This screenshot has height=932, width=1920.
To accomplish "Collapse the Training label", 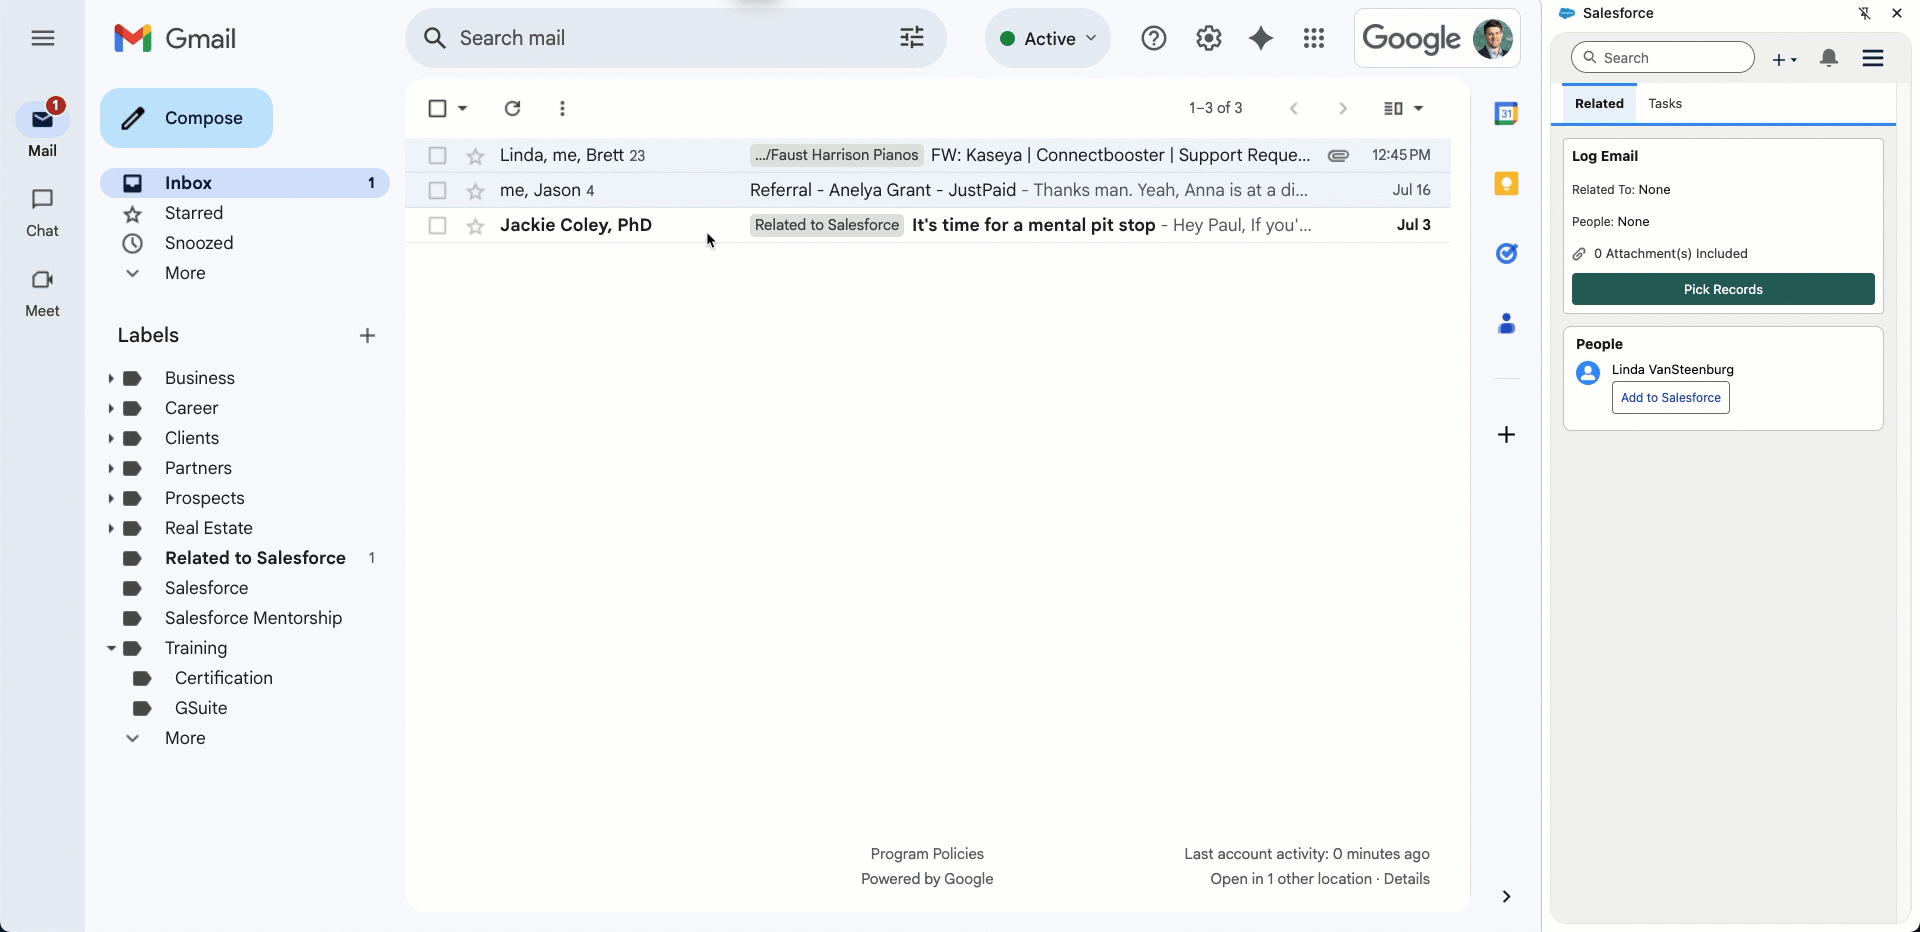I will tap(110, 648).
